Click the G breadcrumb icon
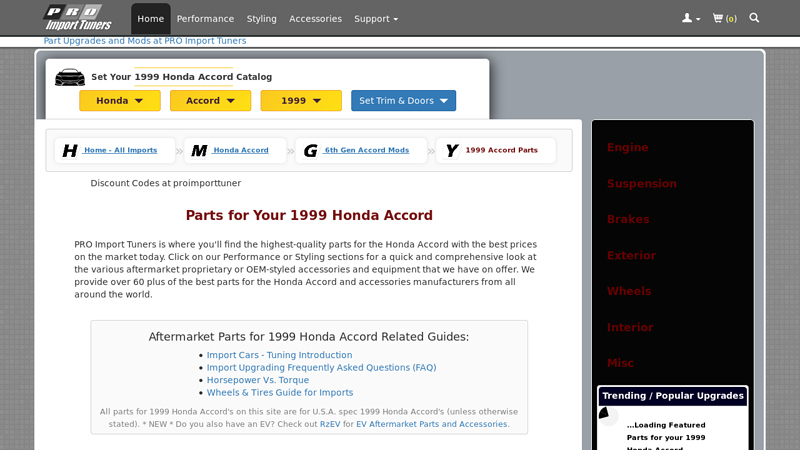This screenshot has height=450, width=800. click(x=311, y=151)
